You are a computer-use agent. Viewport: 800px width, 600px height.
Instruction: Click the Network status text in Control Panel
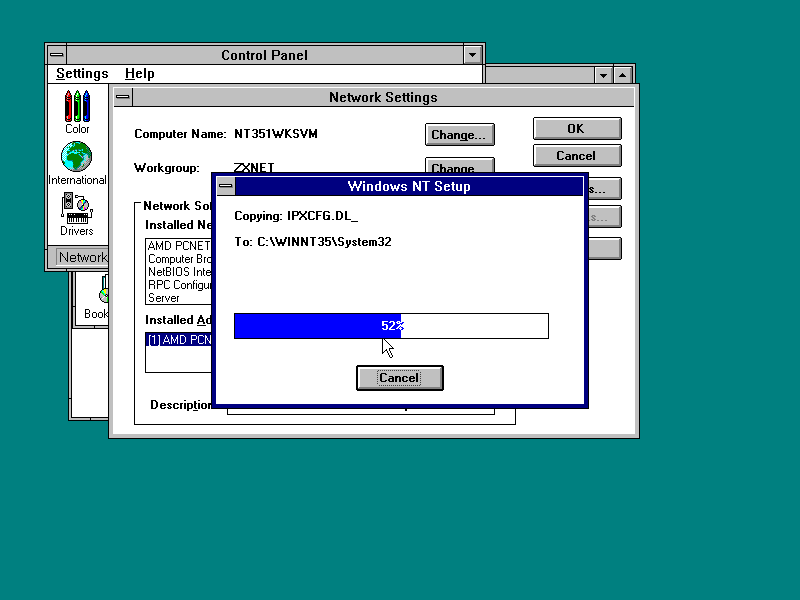(83, 257)
